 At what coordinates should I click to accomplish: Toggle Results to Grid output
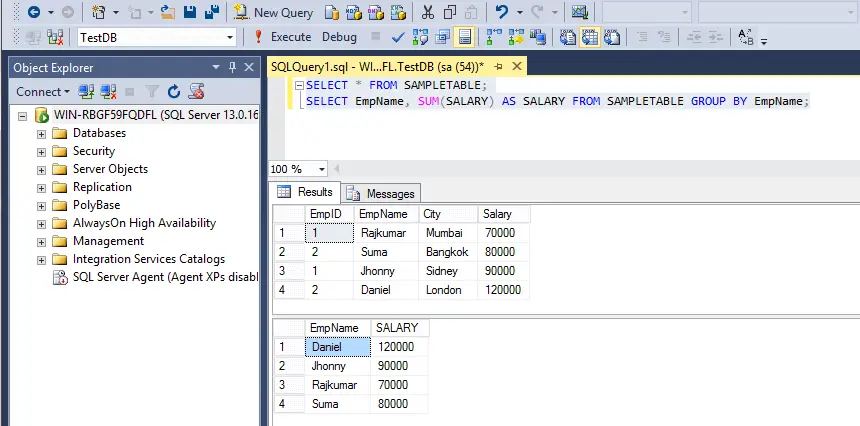(x=590, y=37)
